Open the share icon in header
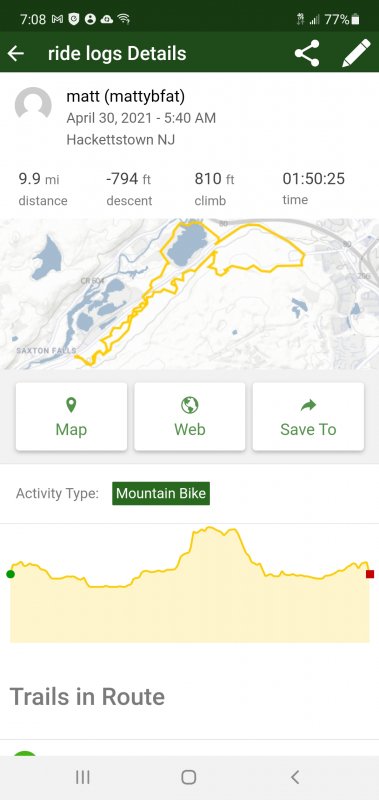This screenshot has height=800, width=379. [307, 53]
